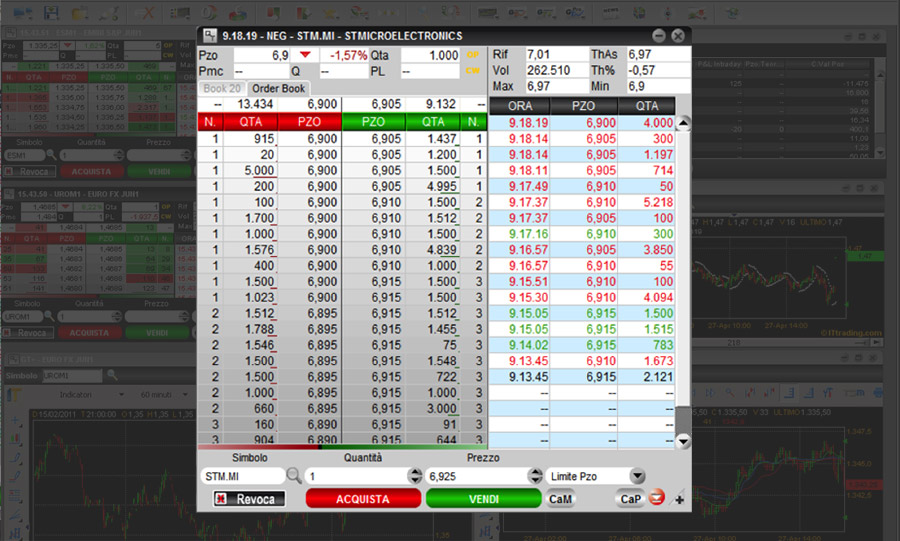
Task: Click the Prezzo spinner arrows
Action: [534, 476]
